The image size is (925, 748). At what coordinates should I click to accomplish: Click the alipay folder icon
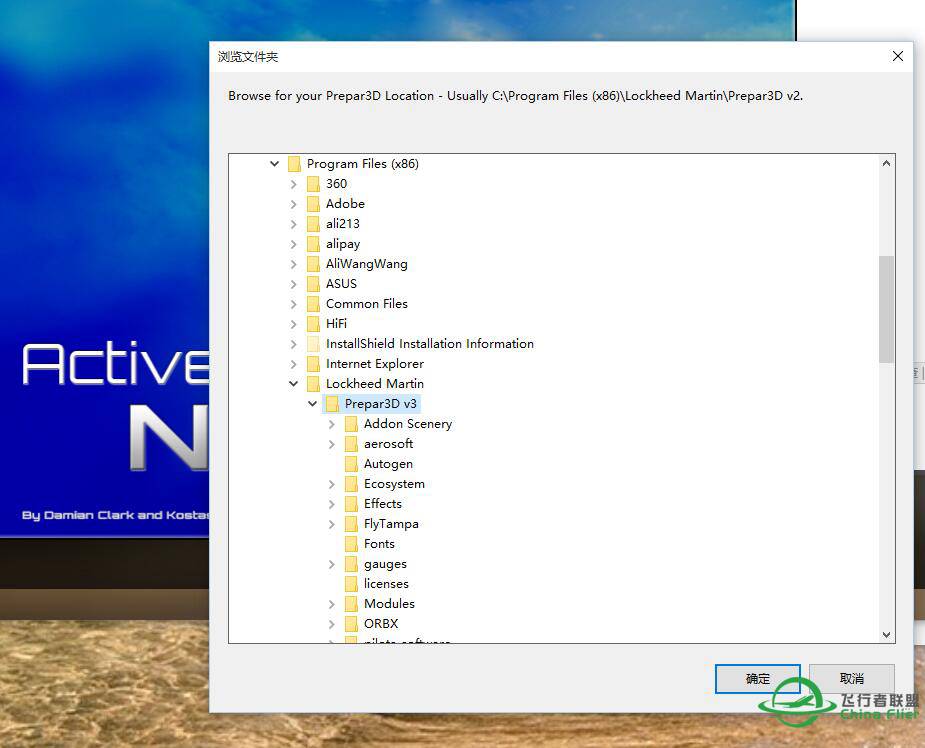point(313,244)
